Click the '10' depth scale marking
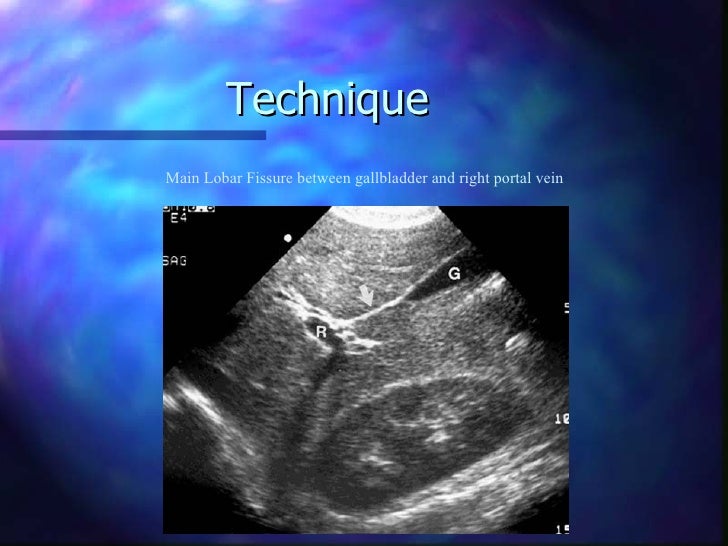 [x=562, y=419]
